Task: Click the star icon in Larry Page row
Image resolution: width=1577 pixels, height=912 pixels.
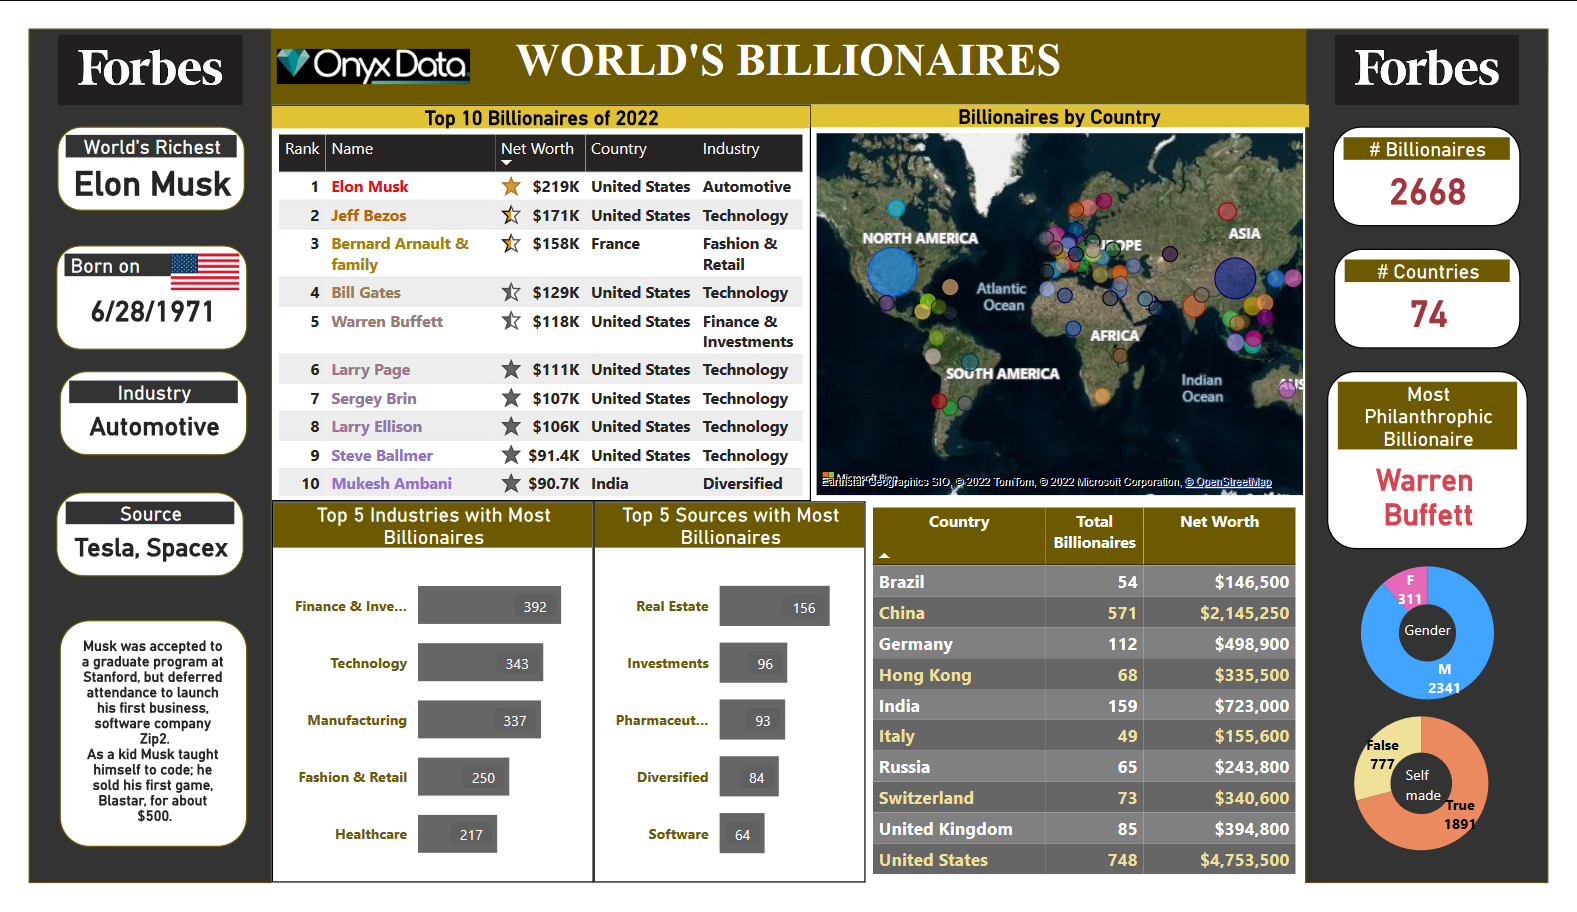Action: click(x=511, y=370)
